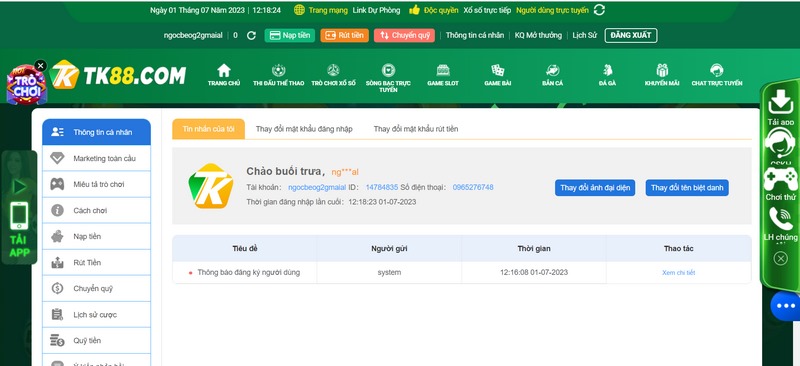Close the Hot Trò chơi badge
The width and height of the screenshot is (800, 366).
40,65
